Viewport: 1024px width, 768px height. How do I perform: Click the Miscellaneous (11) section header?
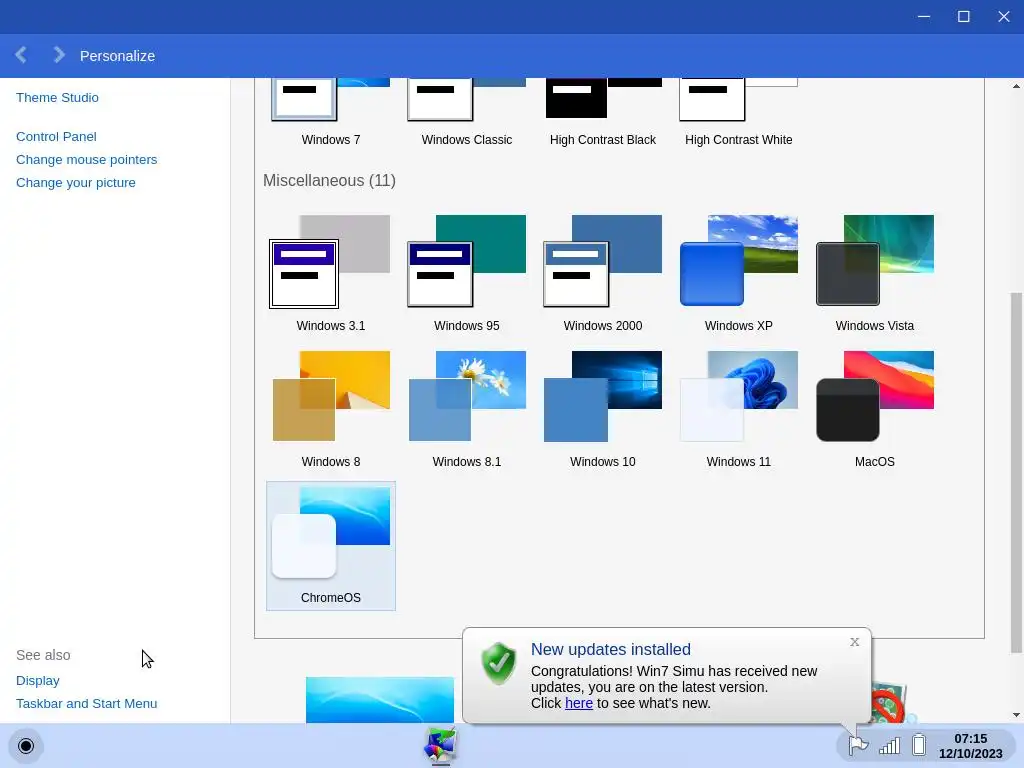329,180
